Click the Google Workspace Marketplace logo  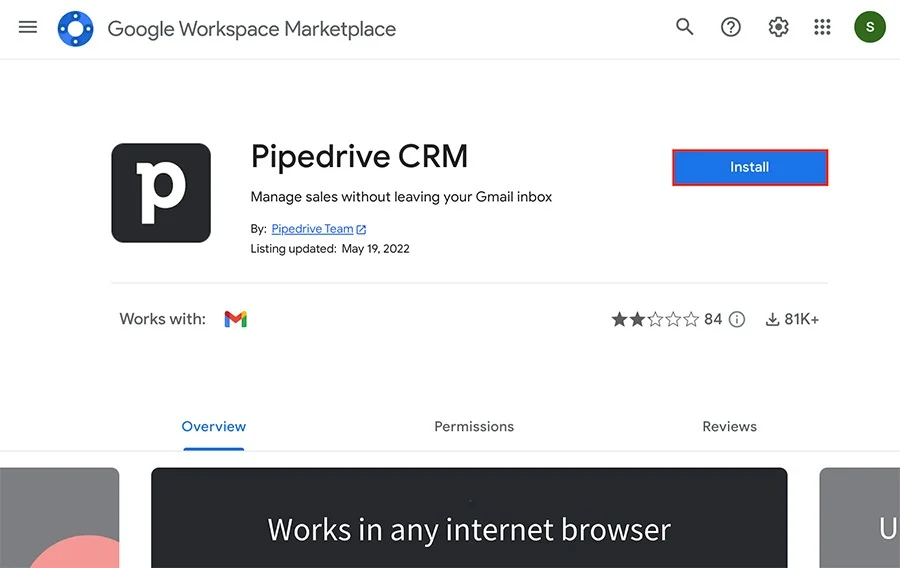[x=76, y=28]
